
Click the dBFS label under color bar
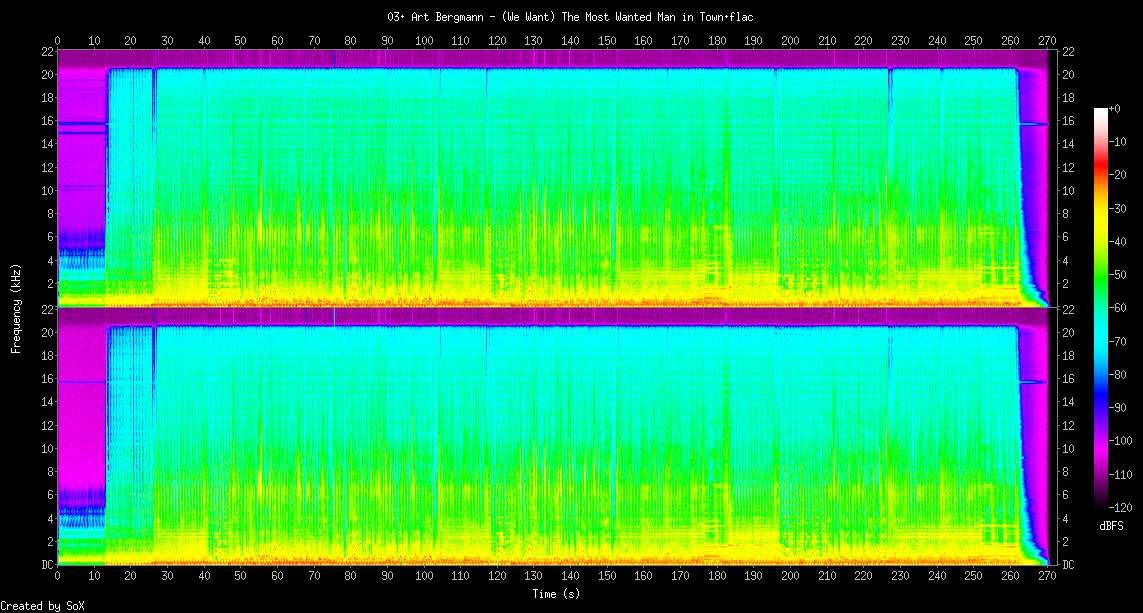tap(1112, 526)
